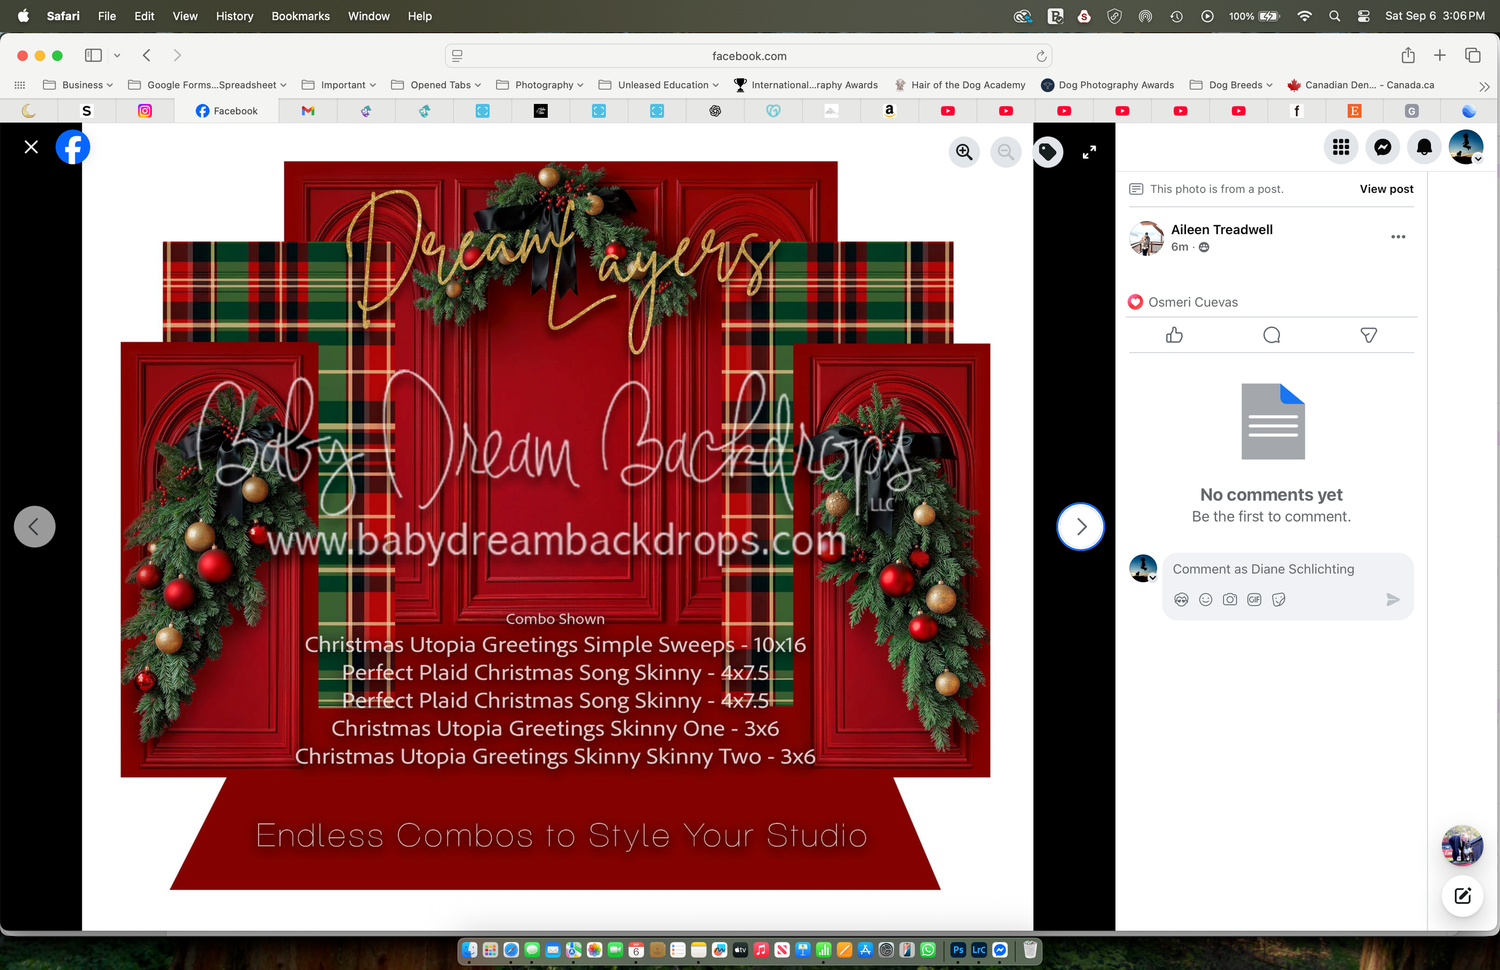
Task: Switch to the Facebook tab
Action: 227,111
